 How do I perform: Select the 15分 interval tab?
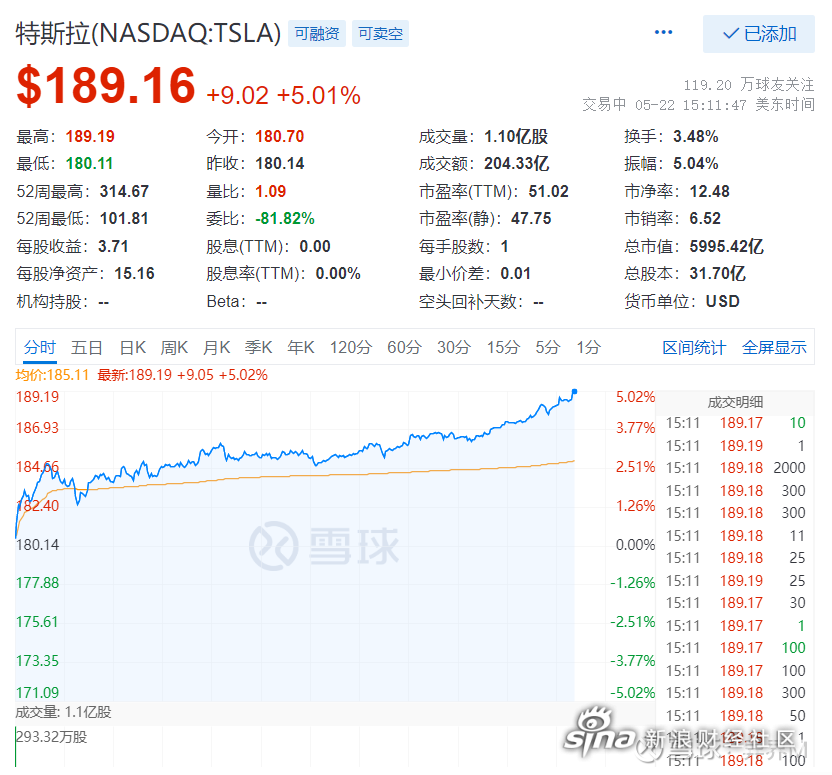[x=504, y=347]
